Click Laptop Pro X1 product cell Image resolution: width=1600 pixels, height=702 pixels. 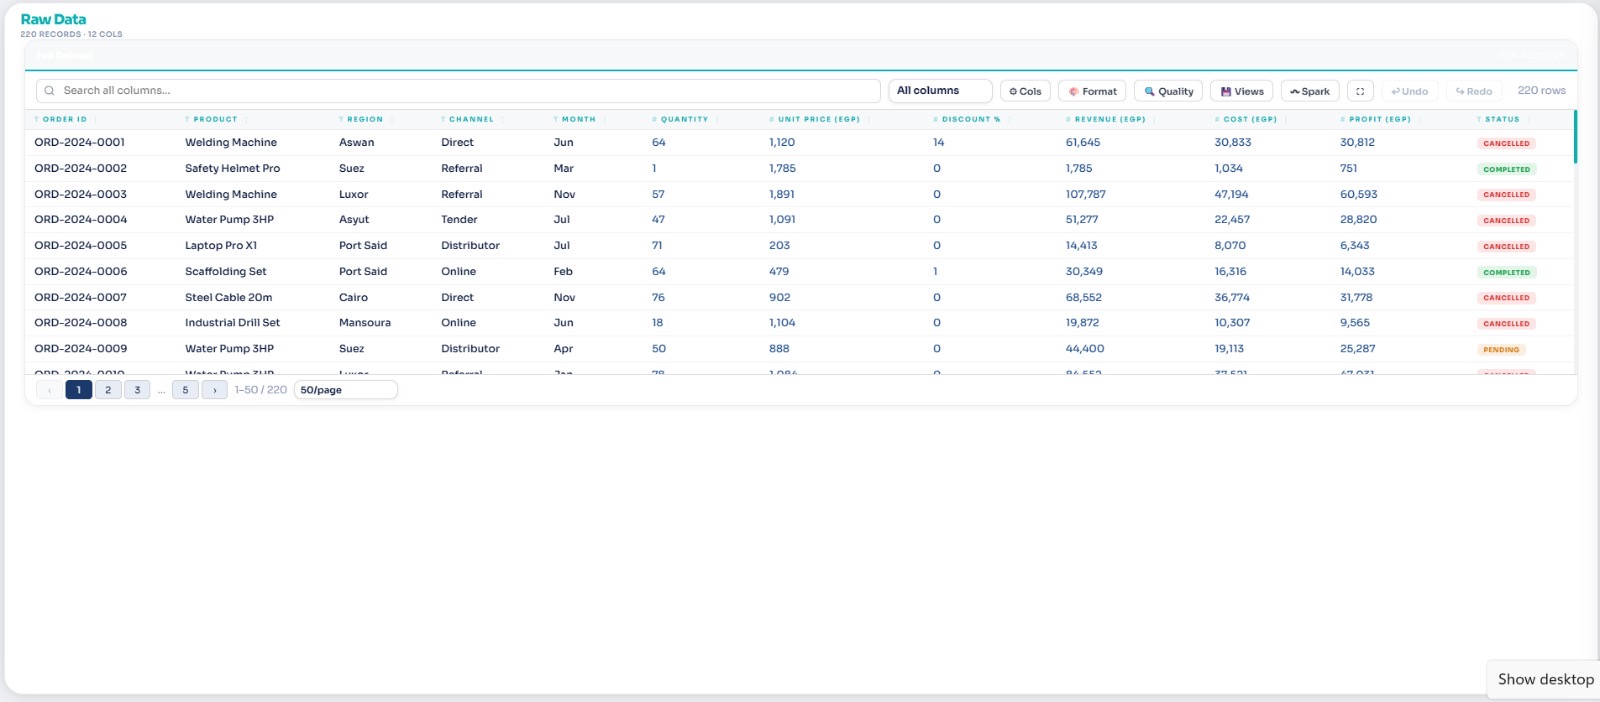click(x=221, y=246)
